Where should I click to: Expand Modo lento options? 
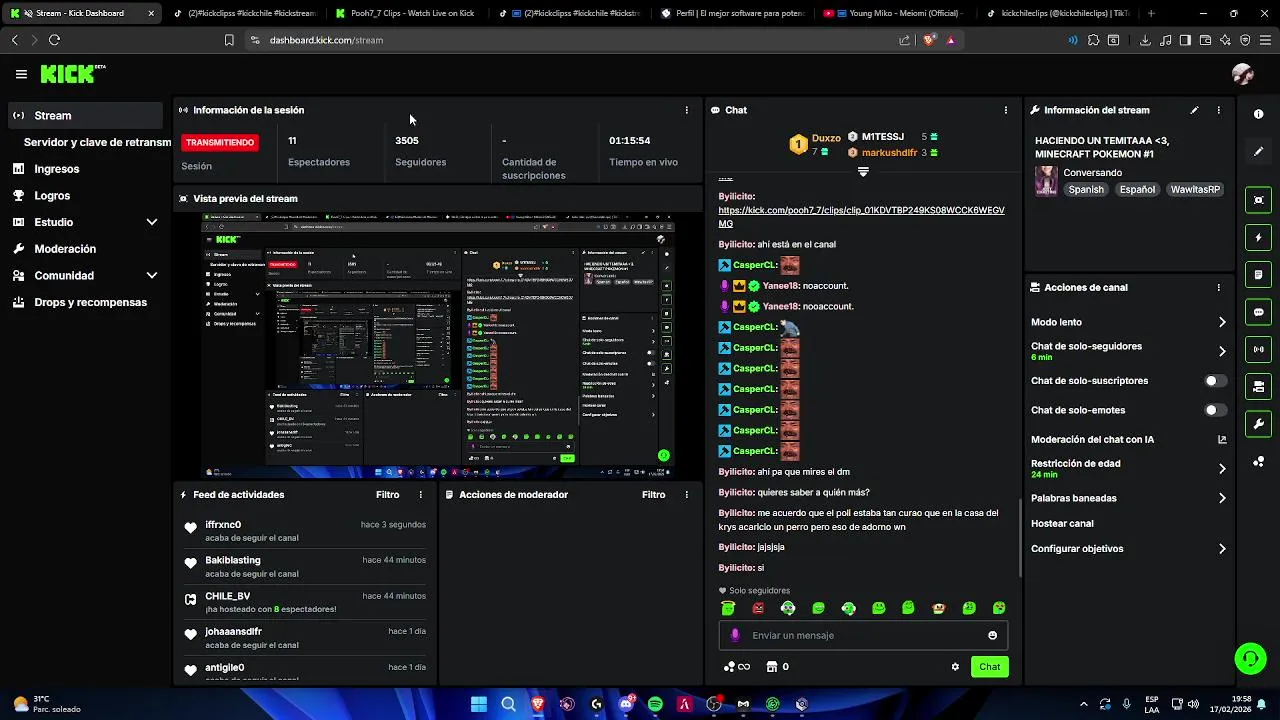pos(1222,322)
